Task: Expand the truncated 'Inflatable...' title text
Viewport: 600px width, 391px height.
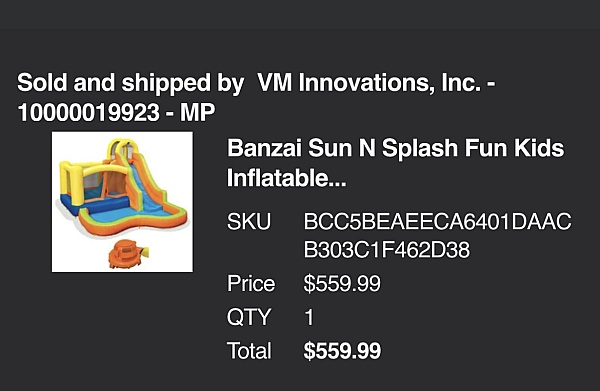Action: click(287, 178)
